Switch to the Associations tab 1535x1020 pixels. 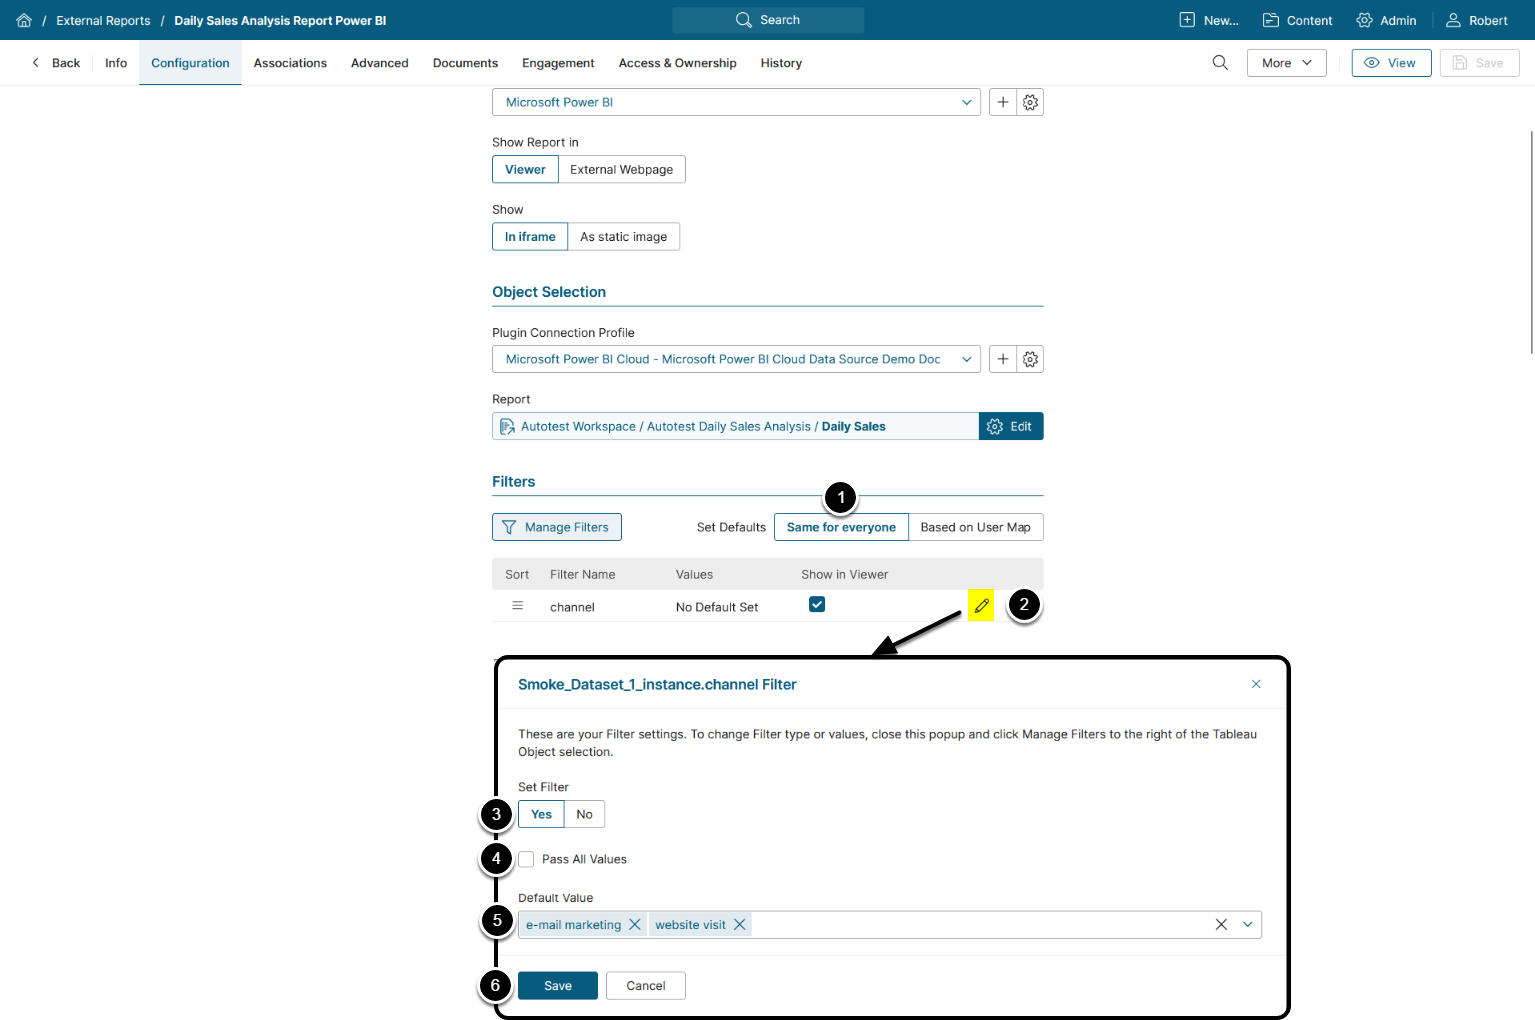pos(290,63)
